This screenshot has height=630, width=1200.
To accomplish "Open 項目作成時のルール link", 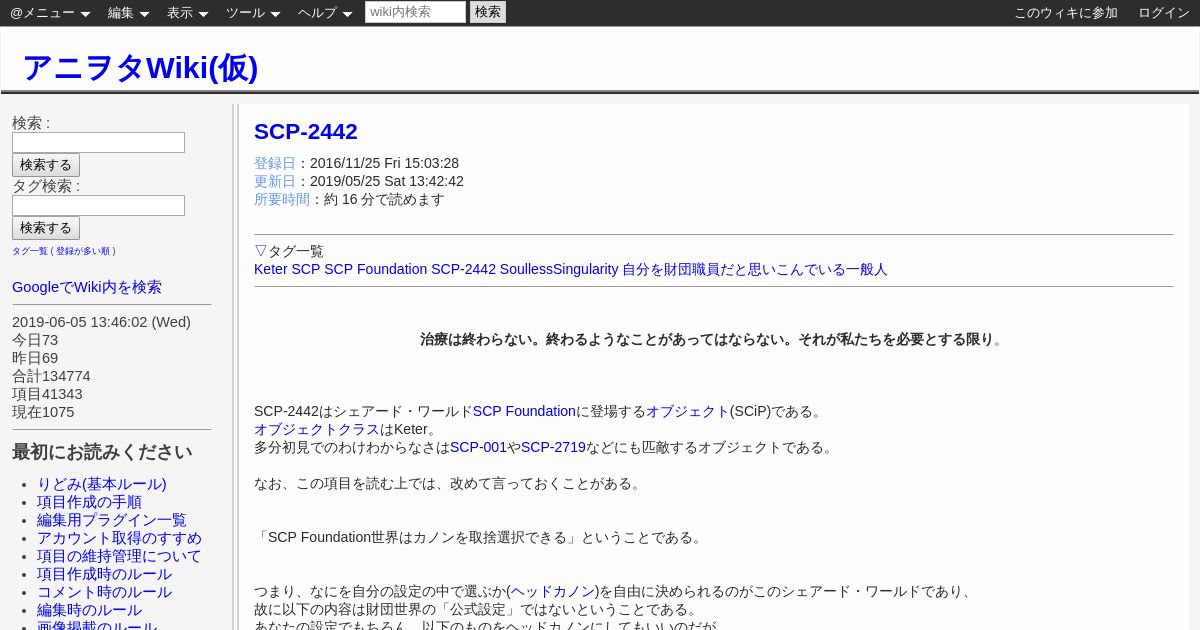I will [x=104, y=574].
